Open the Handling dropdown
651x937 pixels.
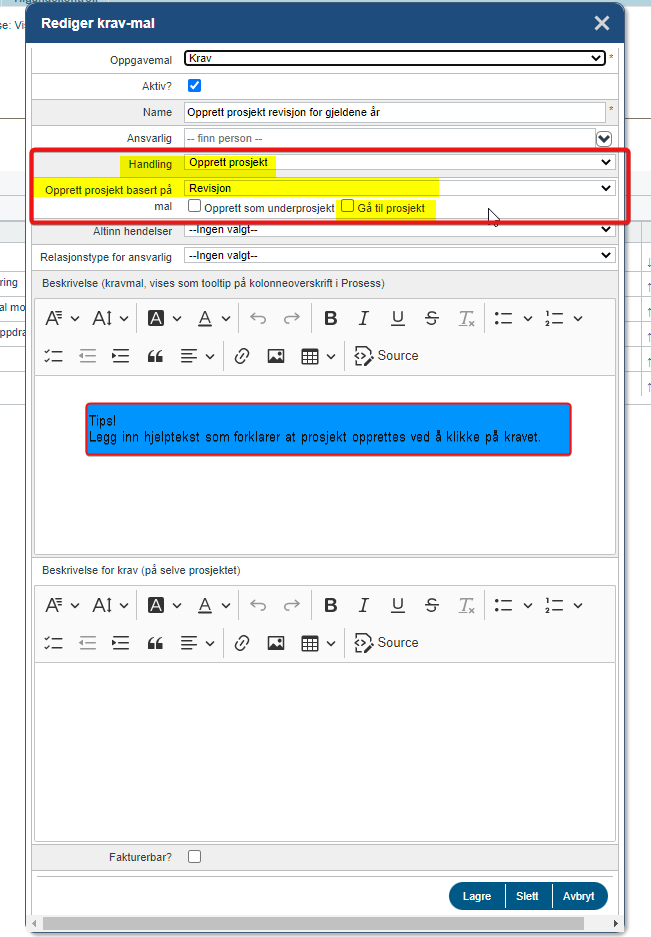pos(400,162)
